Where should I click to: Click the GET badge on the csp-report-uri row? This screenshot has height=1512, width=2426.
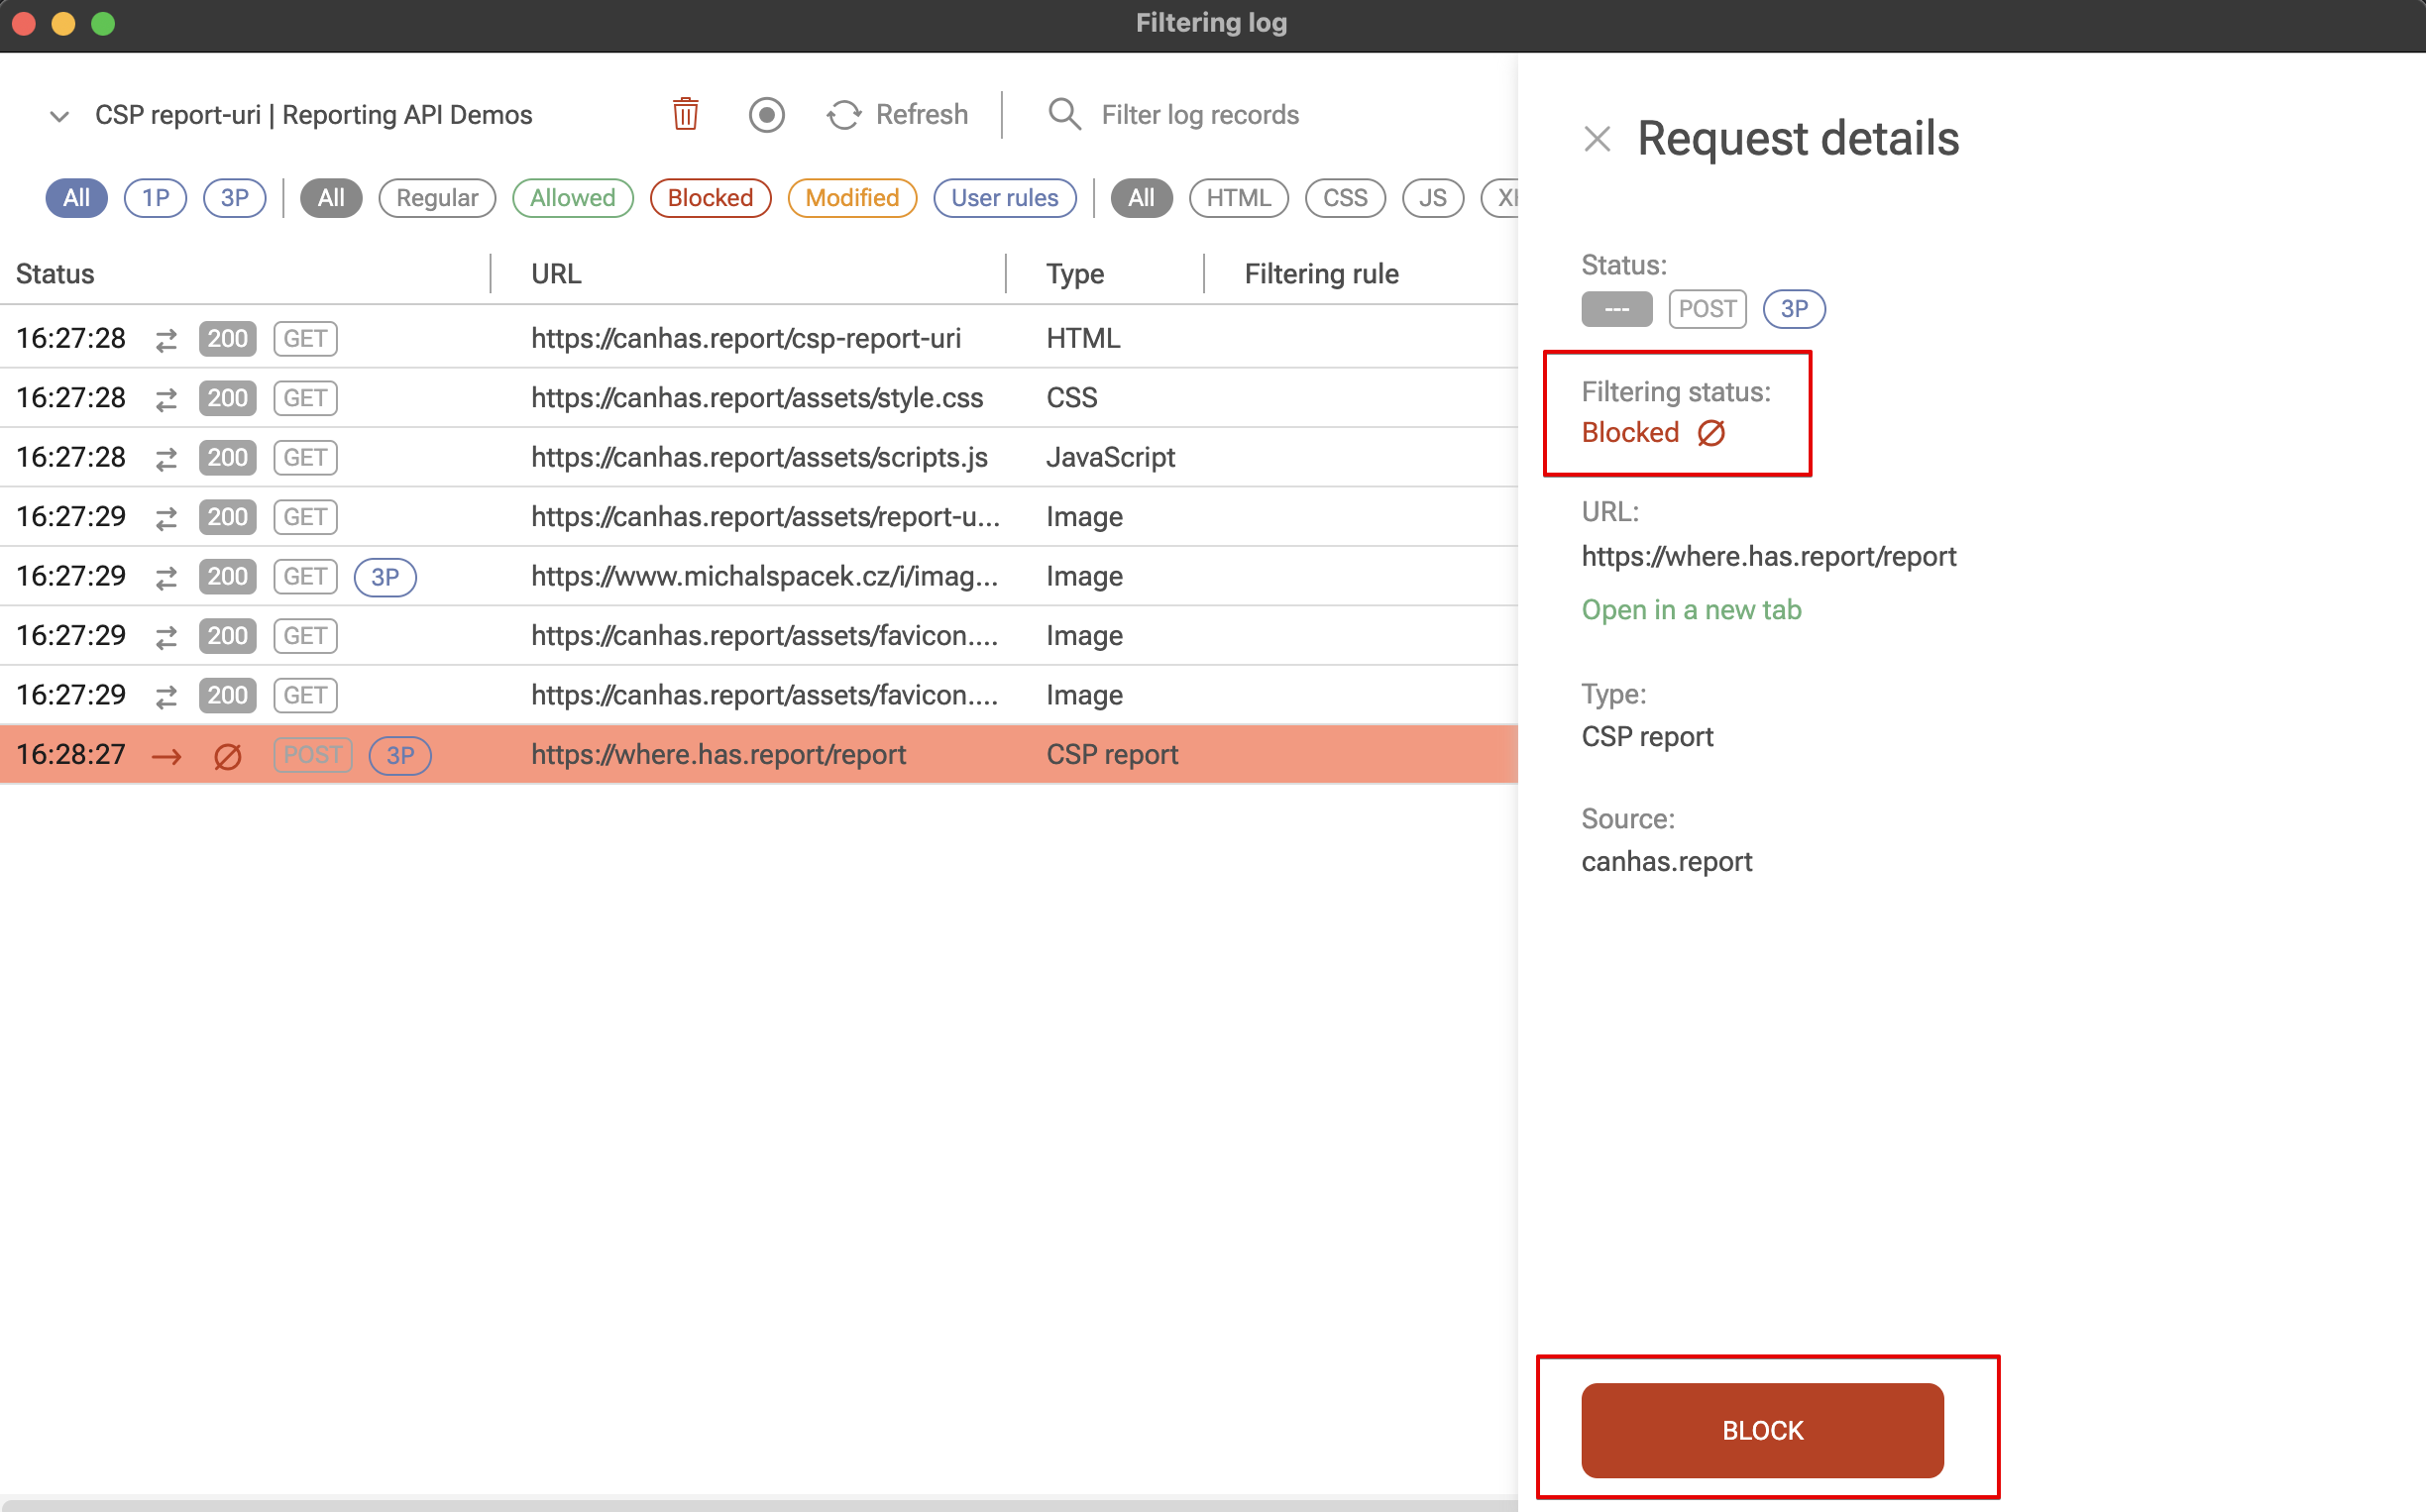click(x=304, y=338)
